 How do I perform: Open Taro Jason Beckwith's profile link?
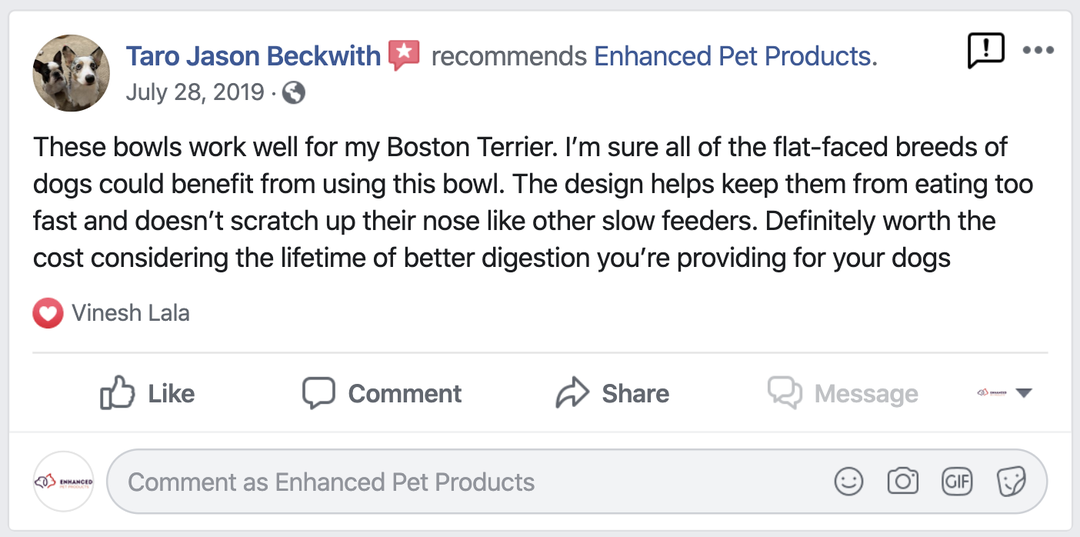click(254, 56)
